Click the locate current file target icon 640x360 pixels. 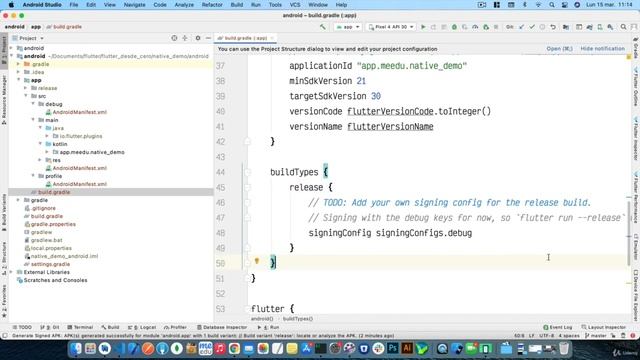click(174, 38)
